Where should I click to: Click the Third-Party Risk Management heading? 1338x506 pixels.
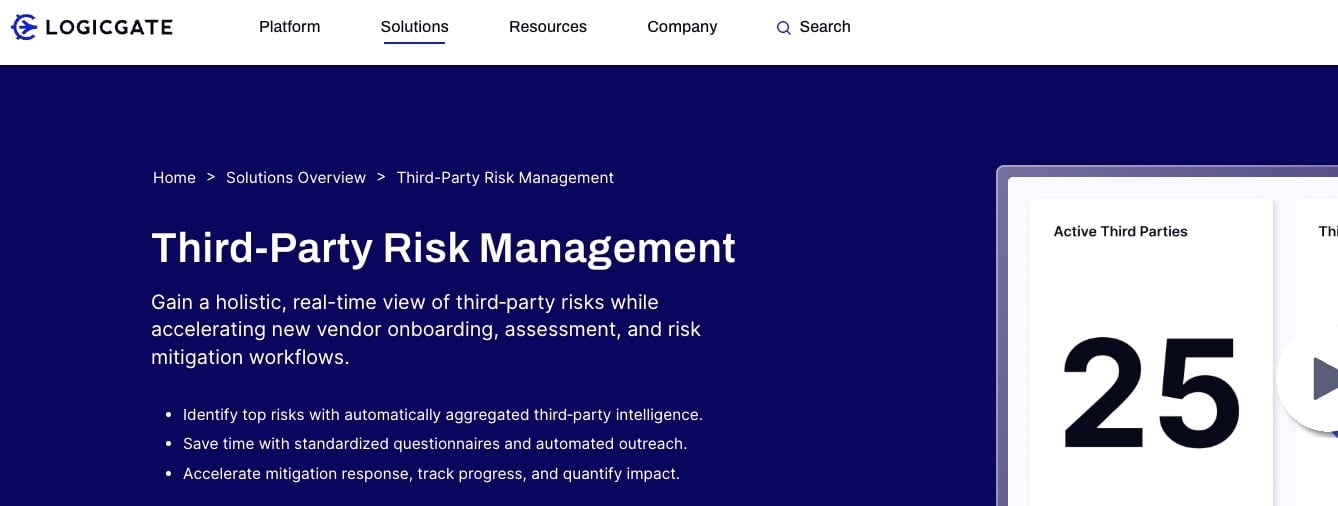443,248
